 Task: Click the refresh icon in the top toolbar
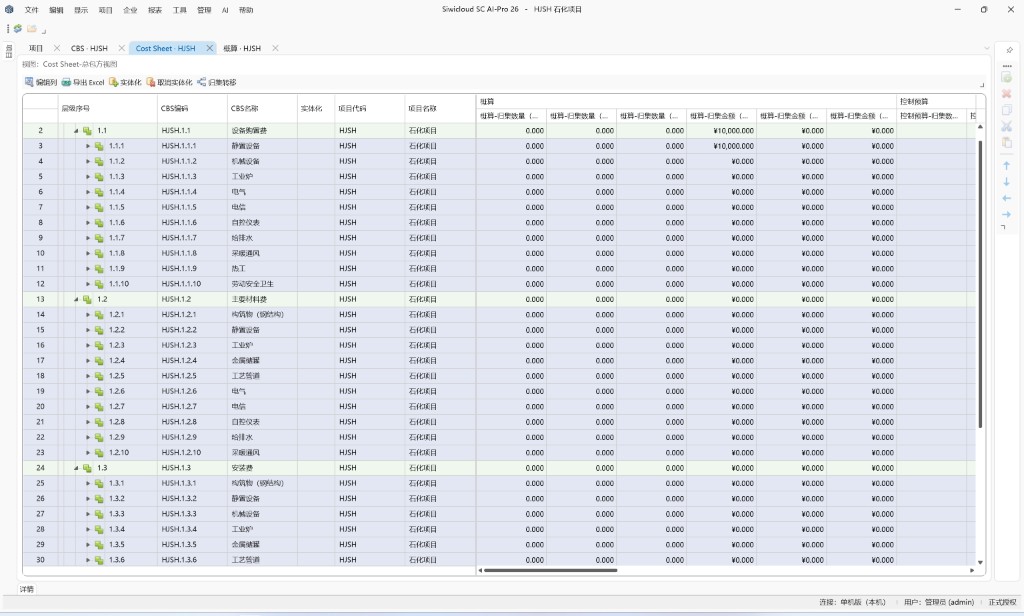tap(18, 29)
